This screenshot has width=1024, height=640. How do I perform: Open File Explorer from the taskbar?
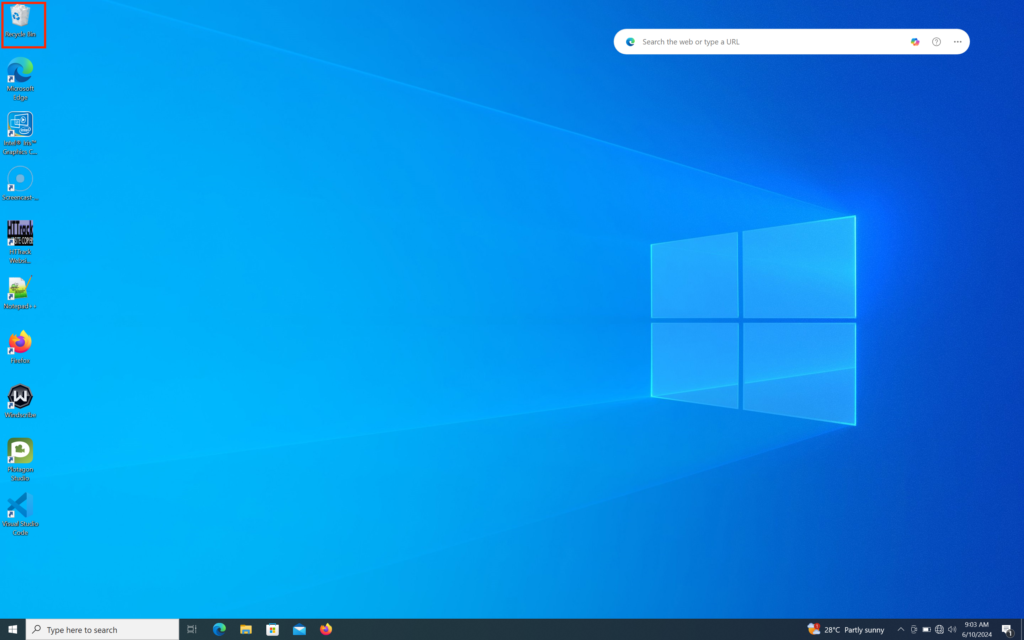click(x=246, y=630)
